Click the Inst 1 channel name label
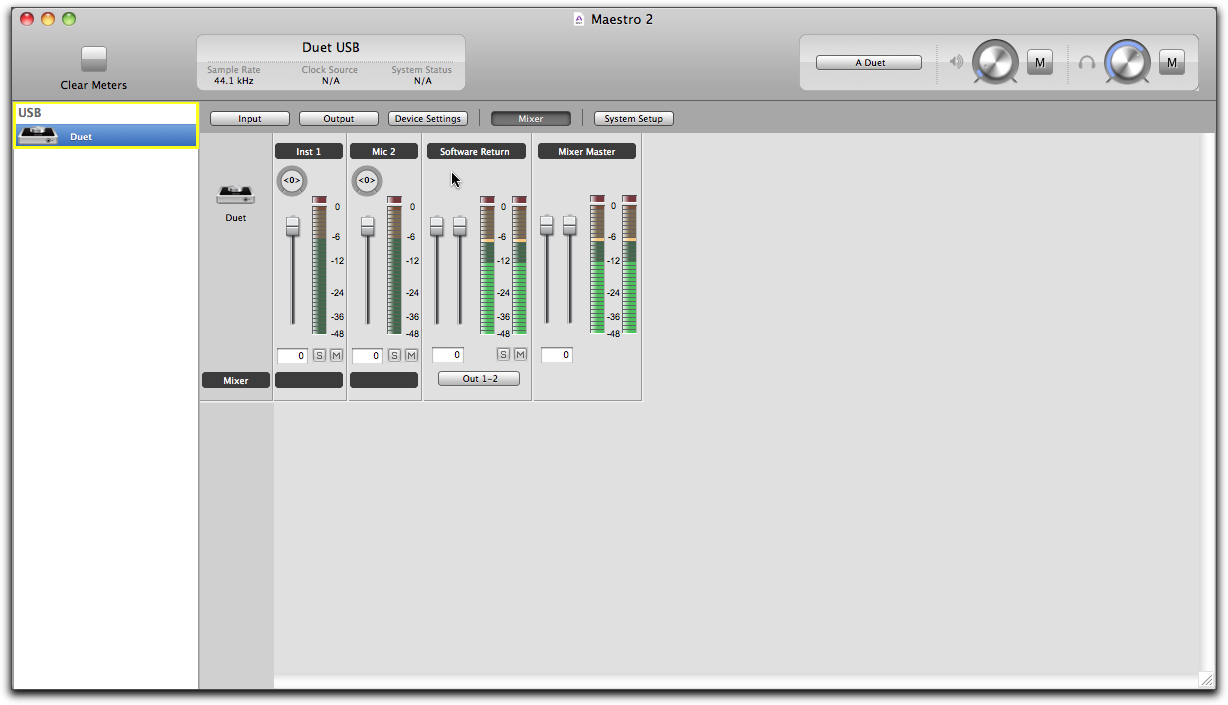The height and width of the screenshot is (705, 1228). 309,151
